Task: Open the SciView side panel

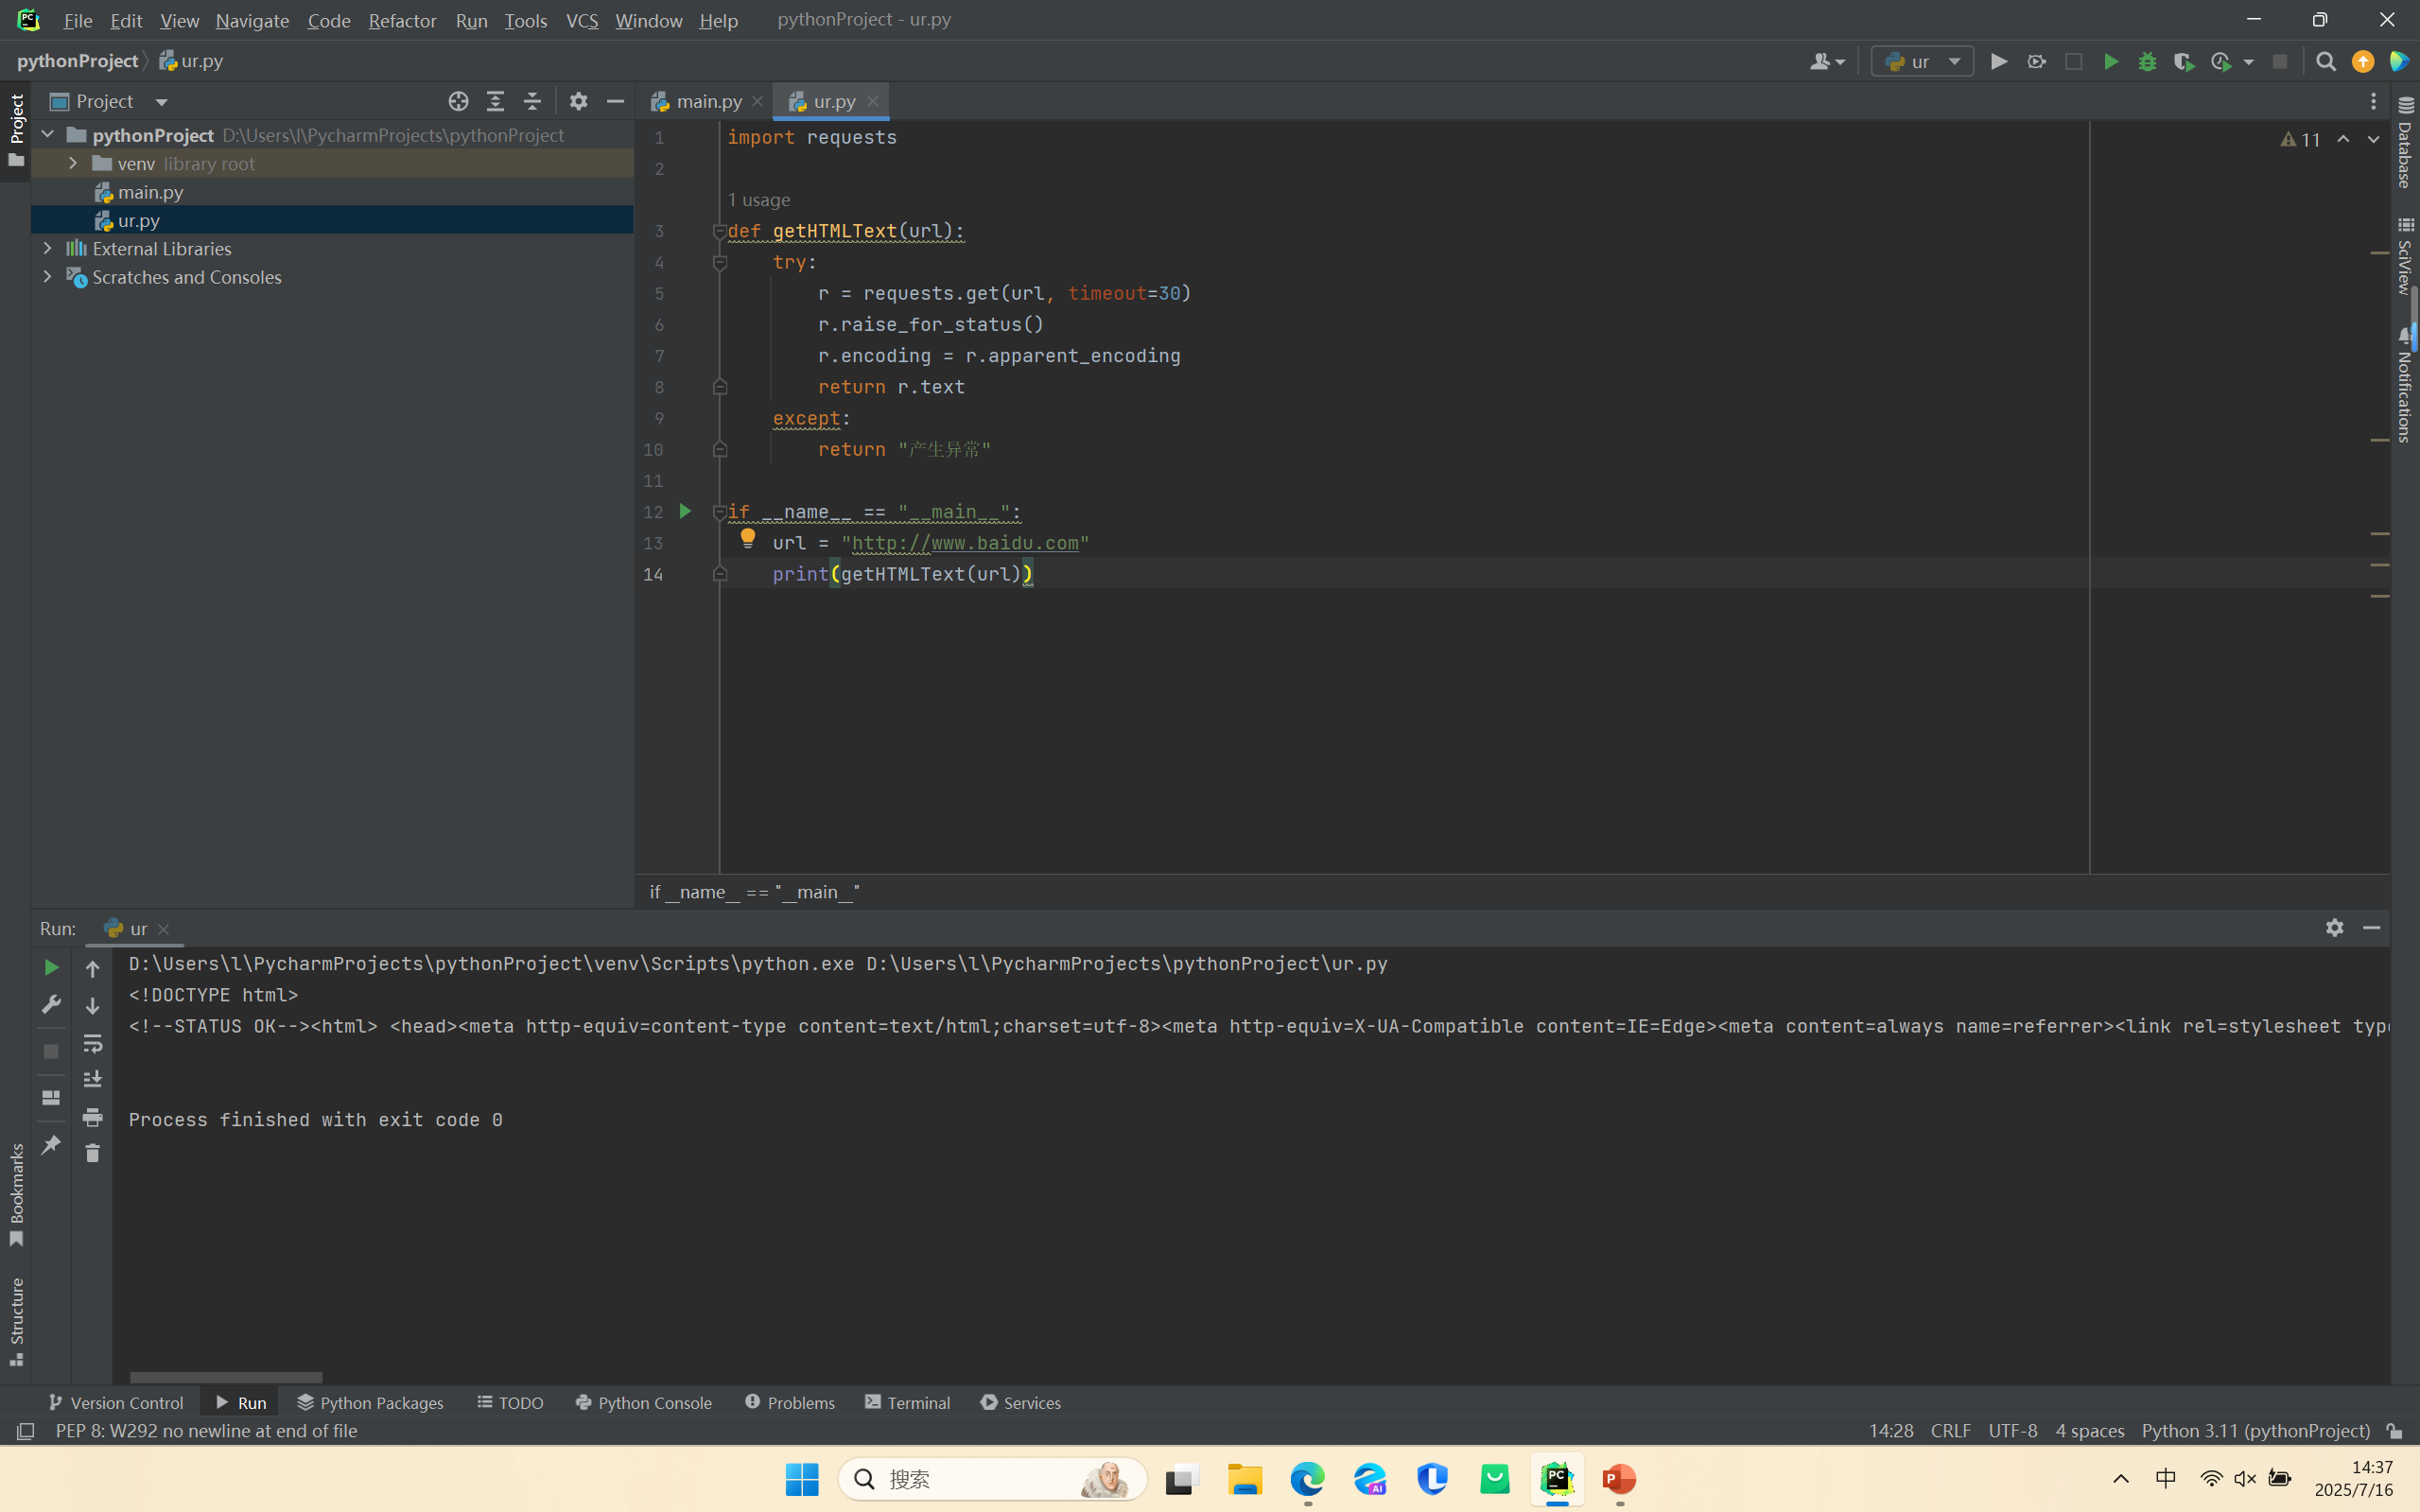Action: (2405, 256)
